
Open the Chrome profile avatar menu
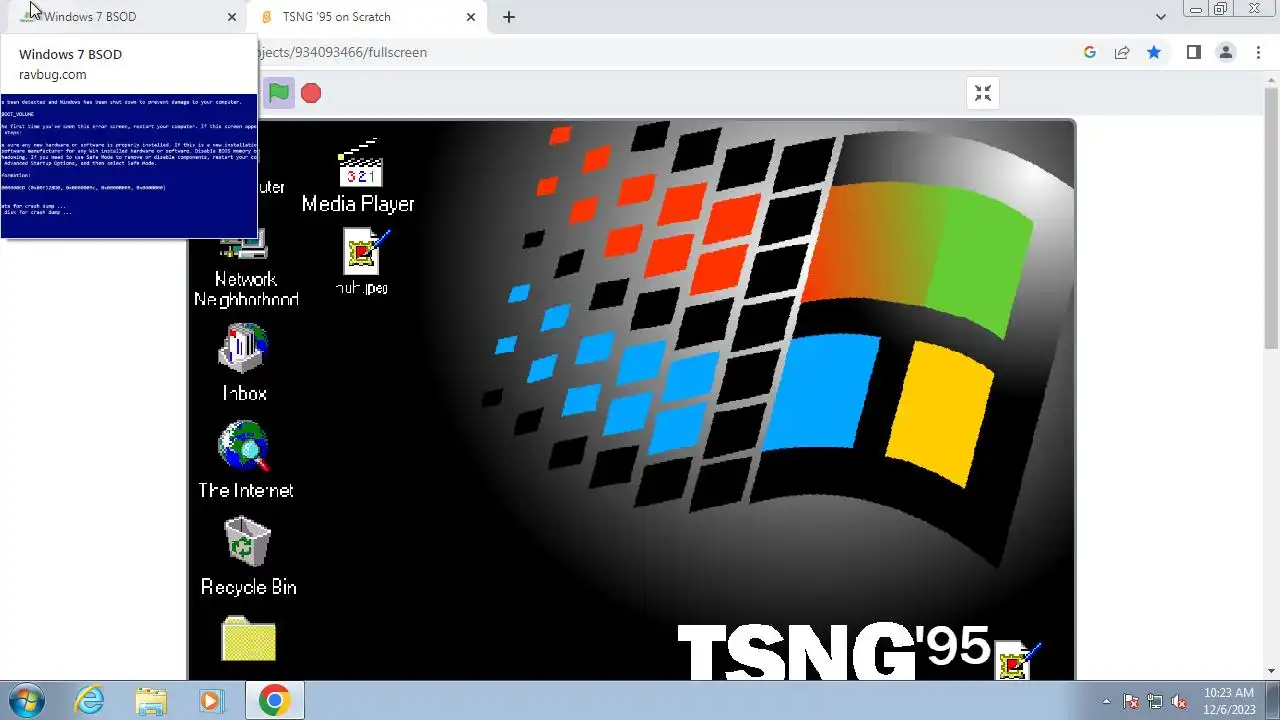1225,52
